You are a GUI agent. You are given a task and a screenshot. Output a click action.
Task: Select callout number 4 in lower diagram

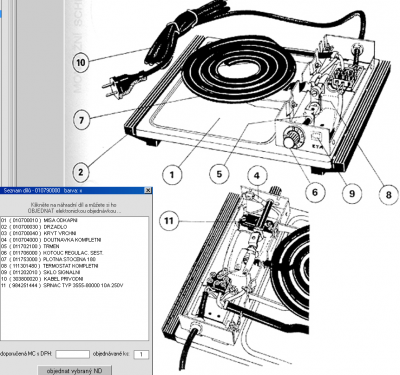click(257, 176)
